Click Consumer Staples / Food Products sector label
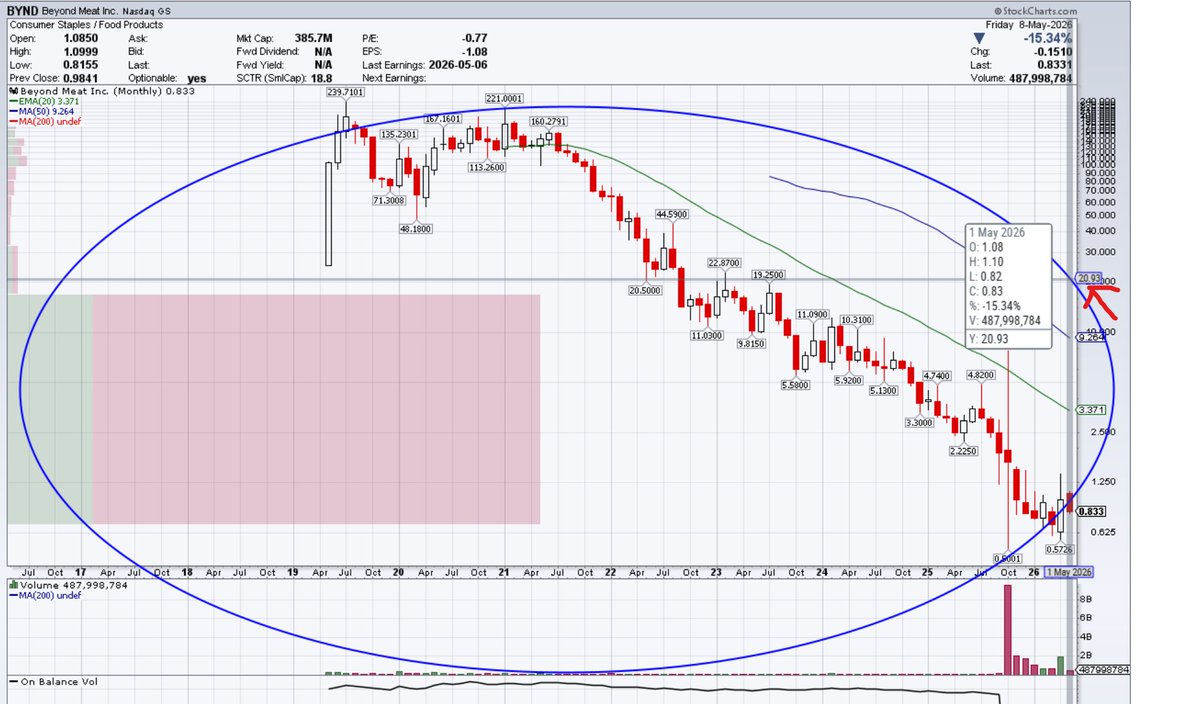Image resolution: width=1200 pixels, height=704 pixels. coord(85,25)
